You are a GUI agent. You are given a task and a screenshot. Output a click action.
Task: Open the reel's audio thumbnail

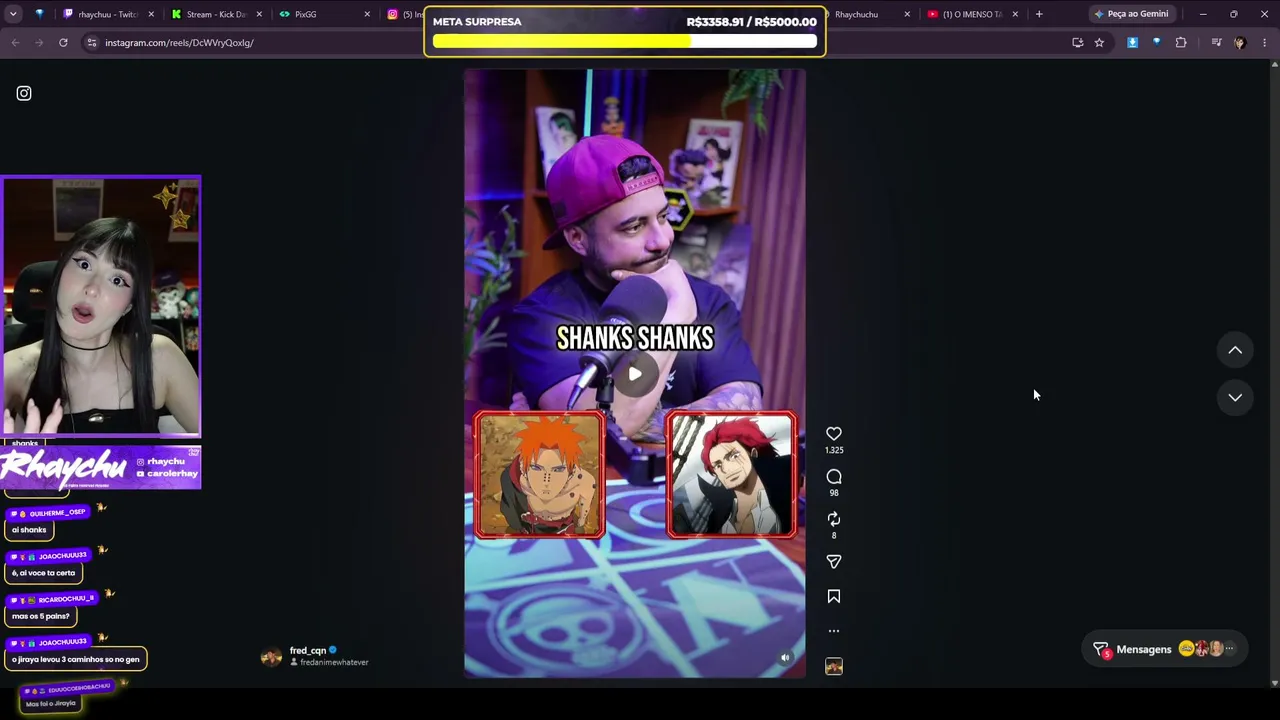(834, 667)
